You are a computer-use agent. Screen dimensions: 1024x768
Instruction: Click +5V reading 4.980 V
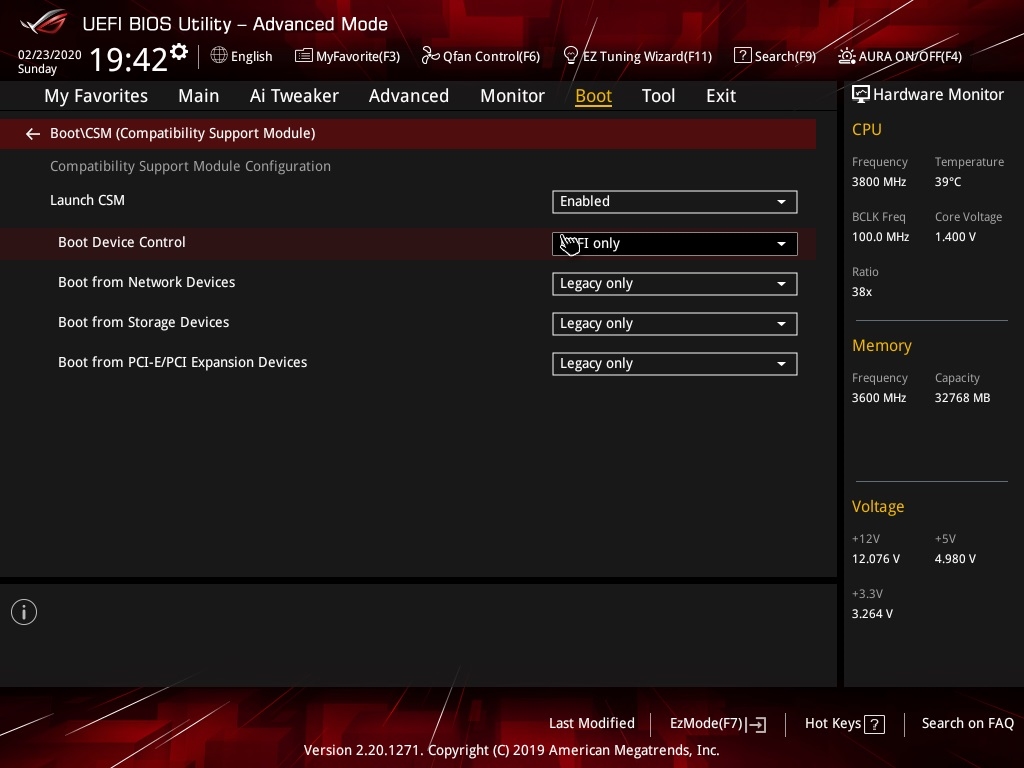(955, 559)
